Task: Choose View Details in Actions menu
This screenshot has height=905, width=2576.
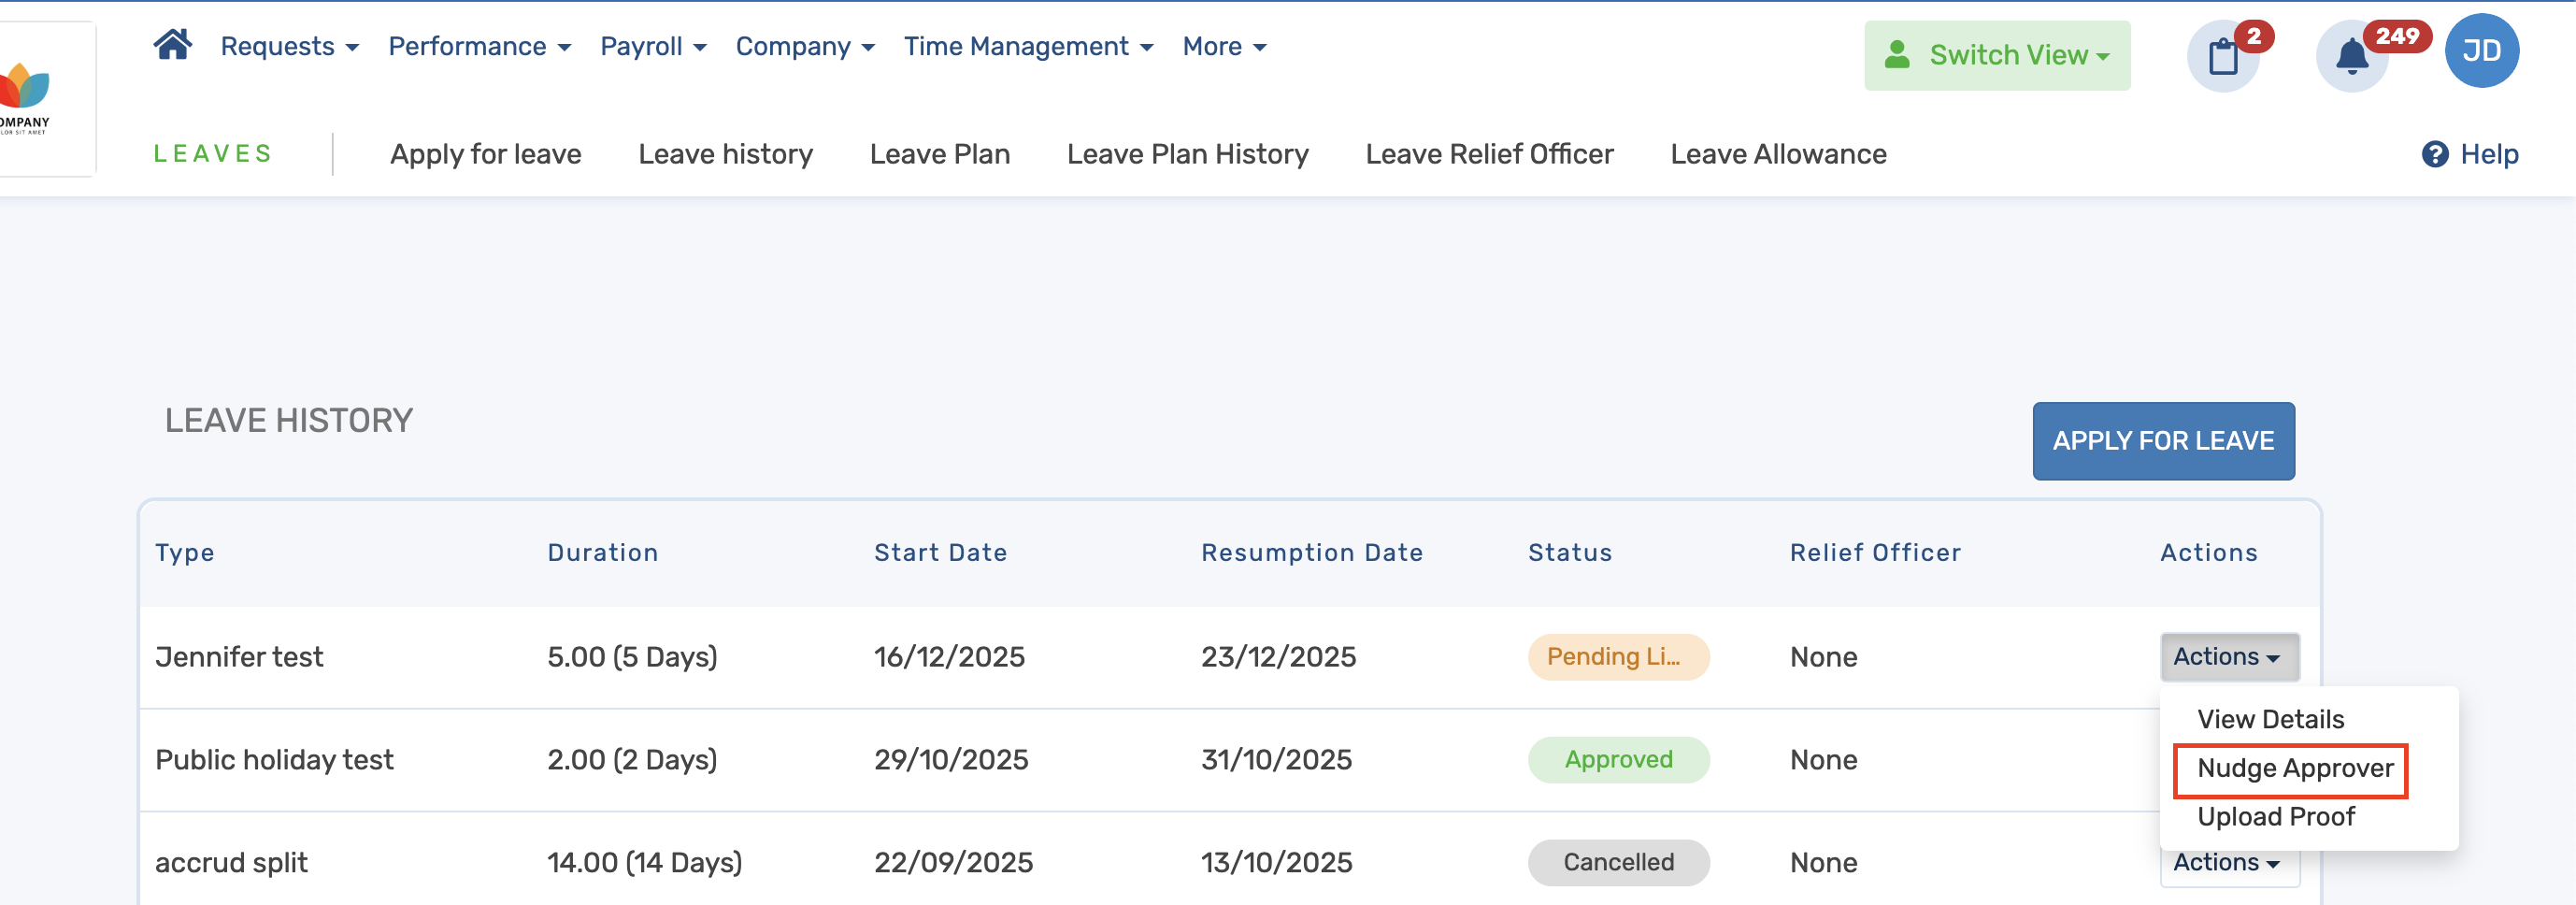Action: (2270, 720)
